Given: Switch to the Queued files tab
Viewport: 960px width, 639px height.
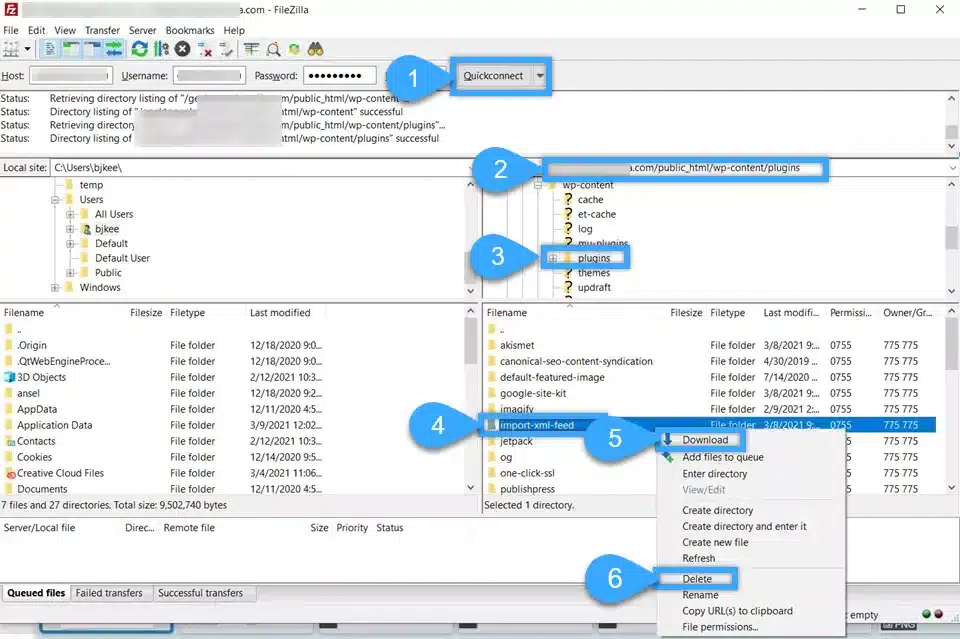Looking at the screenshot, I should click(x=36, y=593).
